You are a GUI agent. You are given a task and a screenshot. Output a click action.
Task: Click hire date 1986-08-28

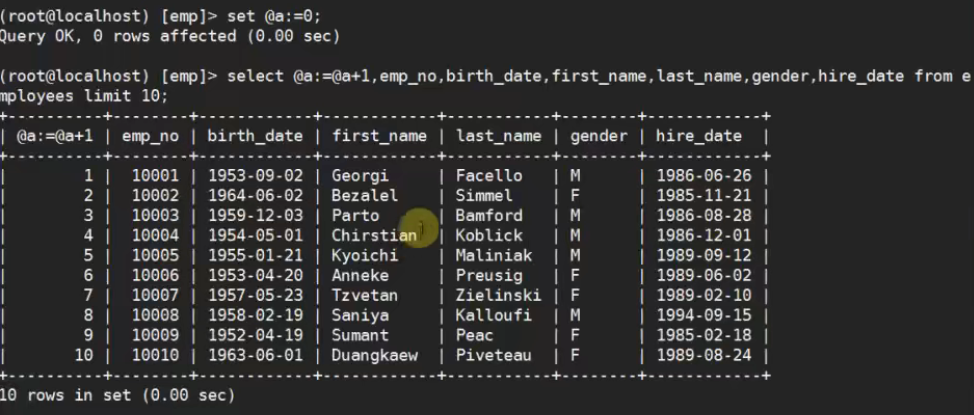[704, 216]
